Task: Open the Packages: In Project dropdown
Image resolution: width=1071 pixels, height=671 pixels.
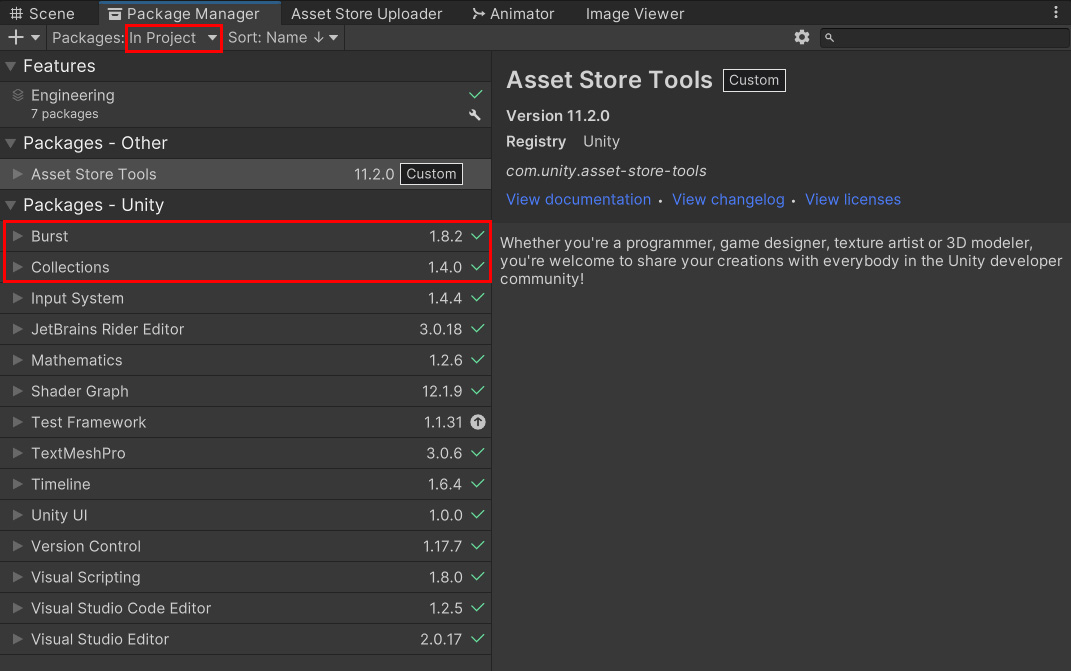Action: tap(173, 38)
